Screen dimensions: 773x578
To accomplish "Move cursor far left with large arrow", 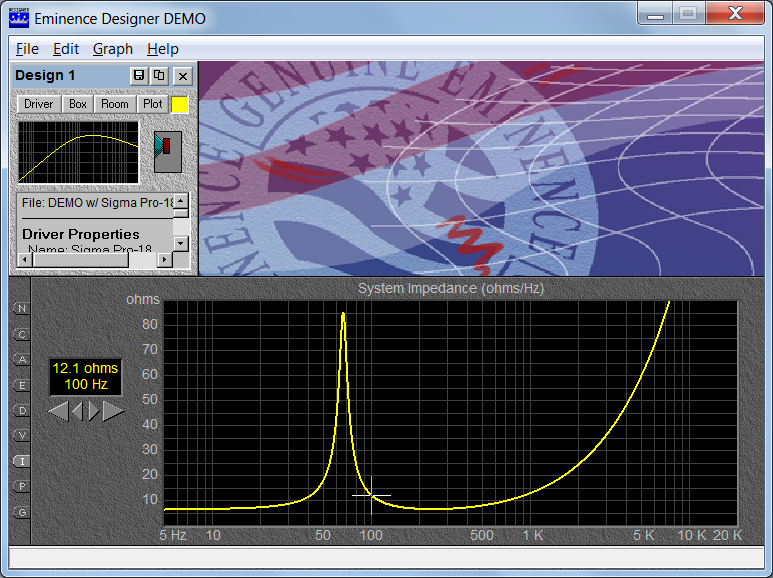I will tap(59, 411).
